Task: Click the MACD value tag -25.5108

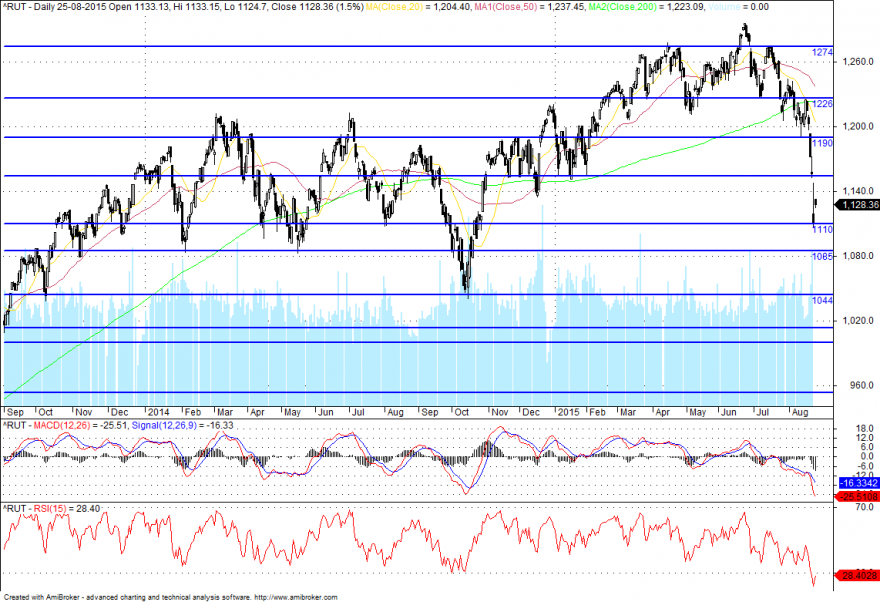Action: 858,497
